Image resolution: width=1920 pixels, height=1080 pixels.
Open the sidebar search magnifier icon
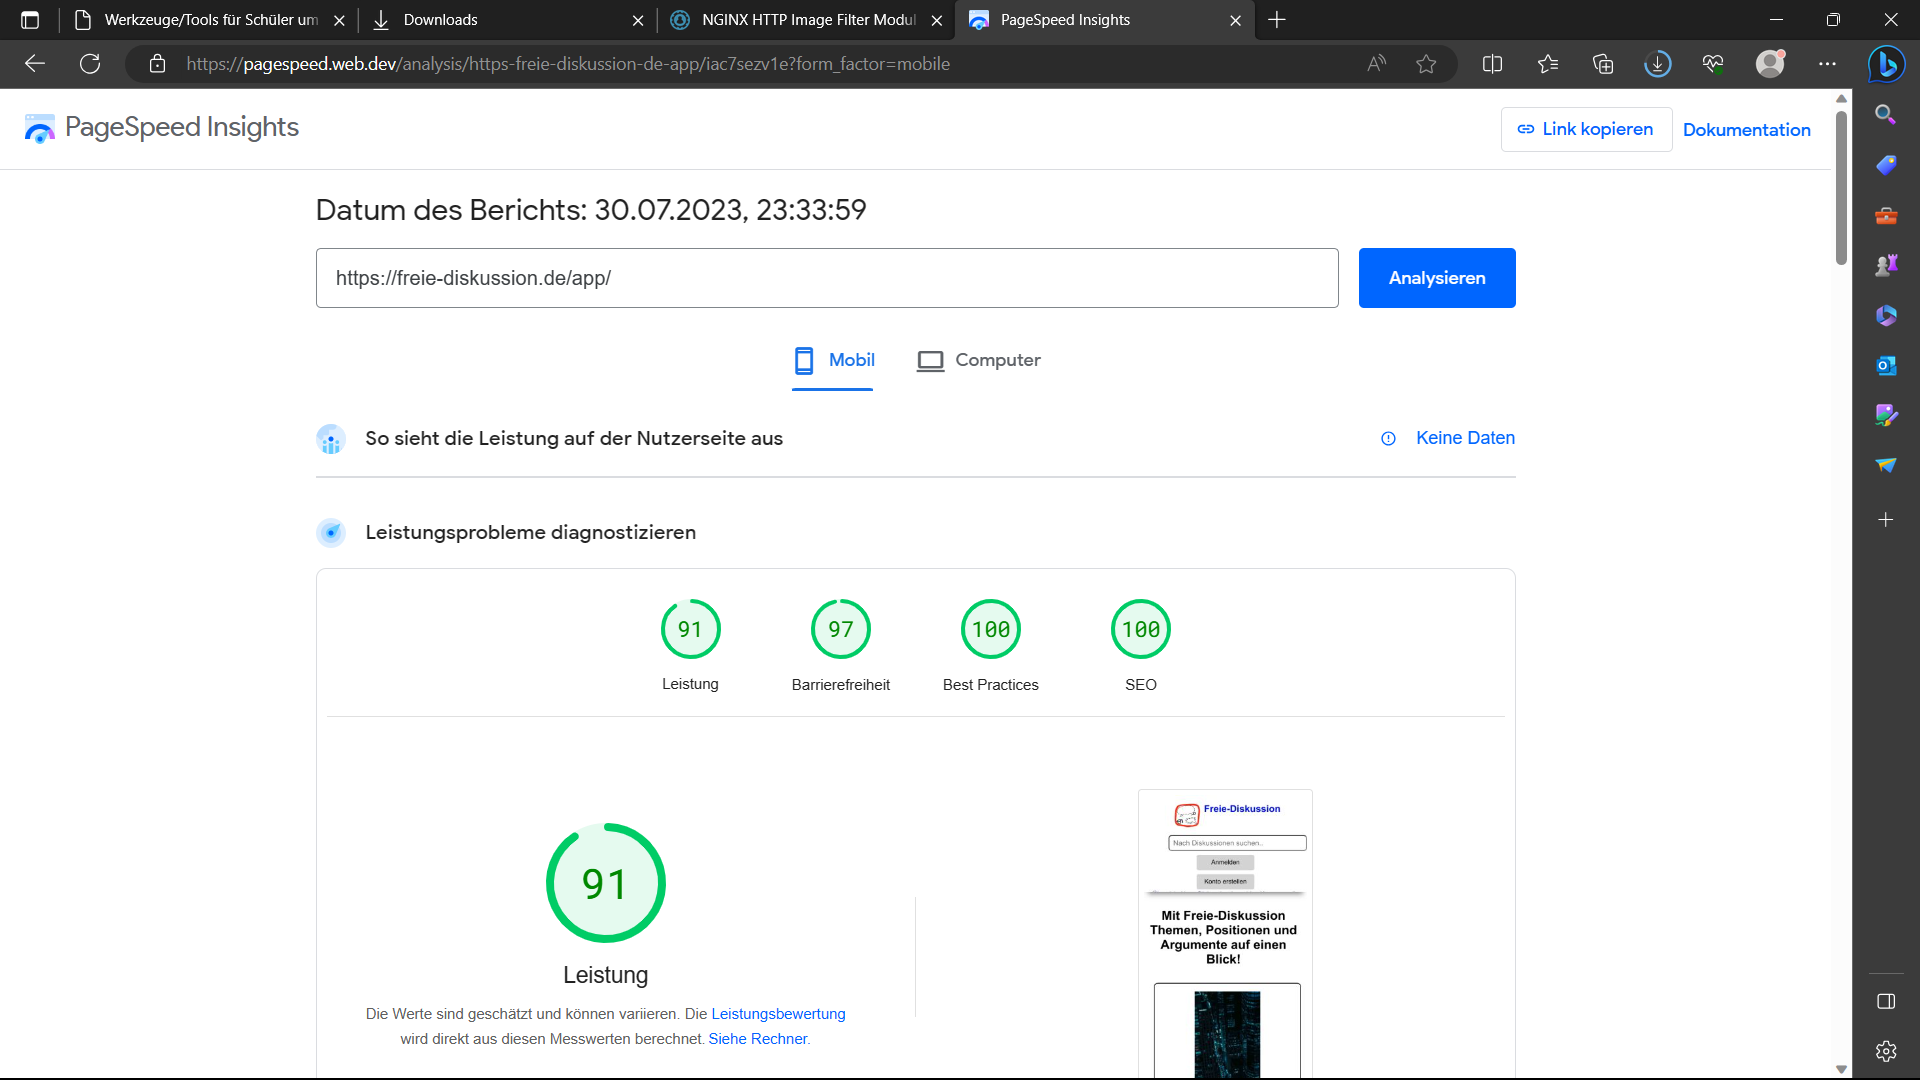click(1886, 115)
